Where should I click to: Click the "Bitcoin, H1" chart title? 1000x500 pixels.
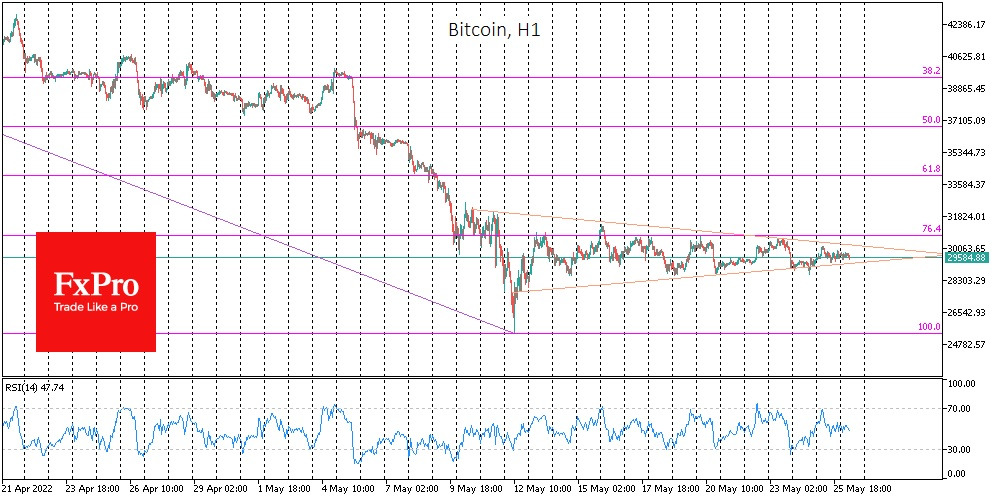coord(494,31)
